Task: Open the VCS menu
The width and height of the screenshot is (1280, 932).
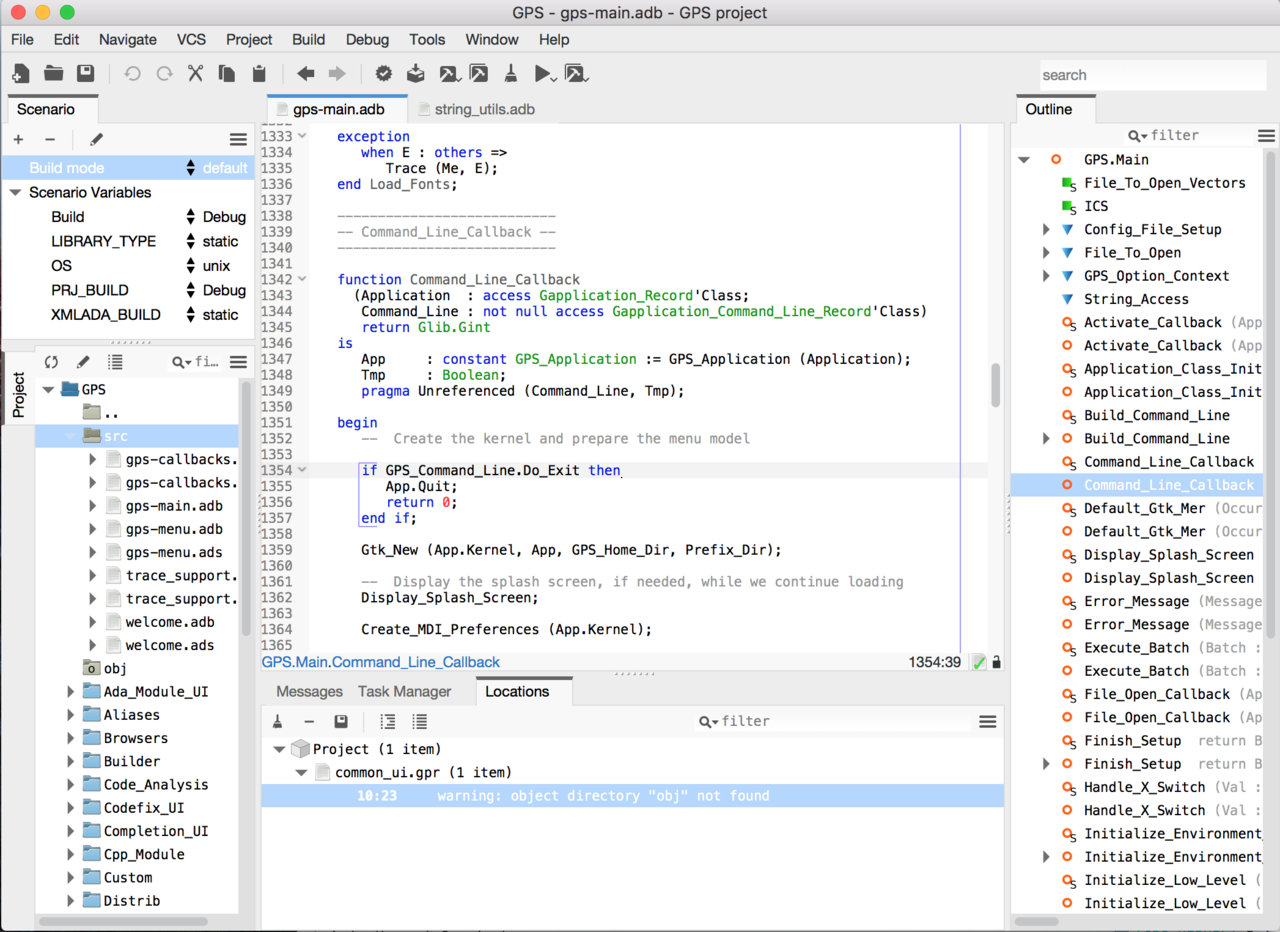Action: 191,39
